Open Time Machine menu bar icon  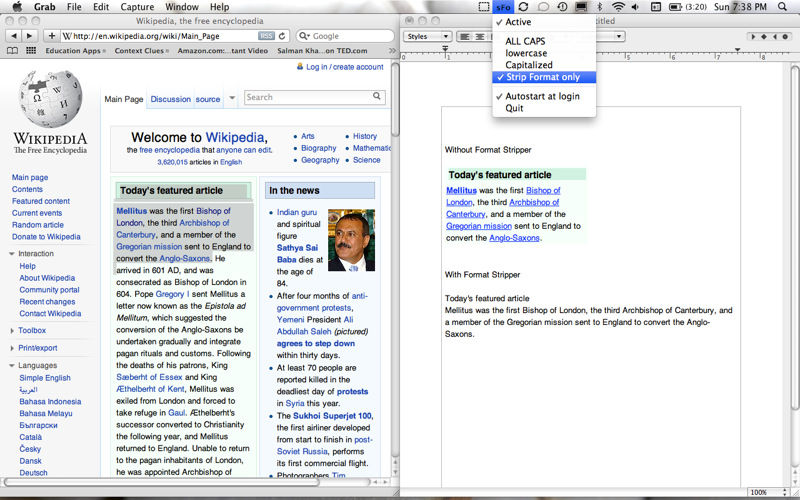pos(562,7)
